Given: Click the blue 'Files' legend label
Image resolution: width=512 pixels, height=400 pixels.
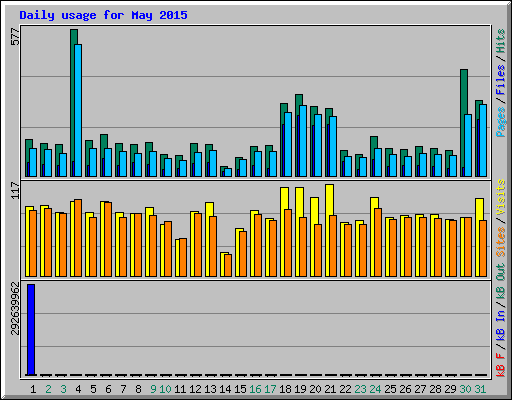Looking at the screenshot, I should click(x=501, y=80).
